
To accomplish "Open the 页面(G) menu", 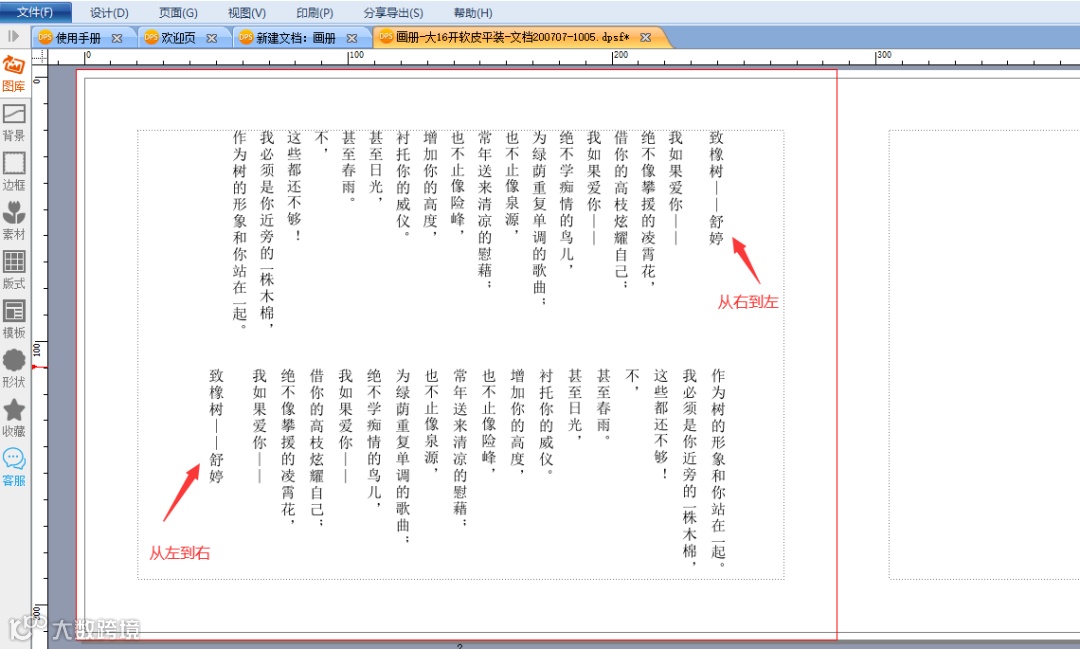I will 178,12.
